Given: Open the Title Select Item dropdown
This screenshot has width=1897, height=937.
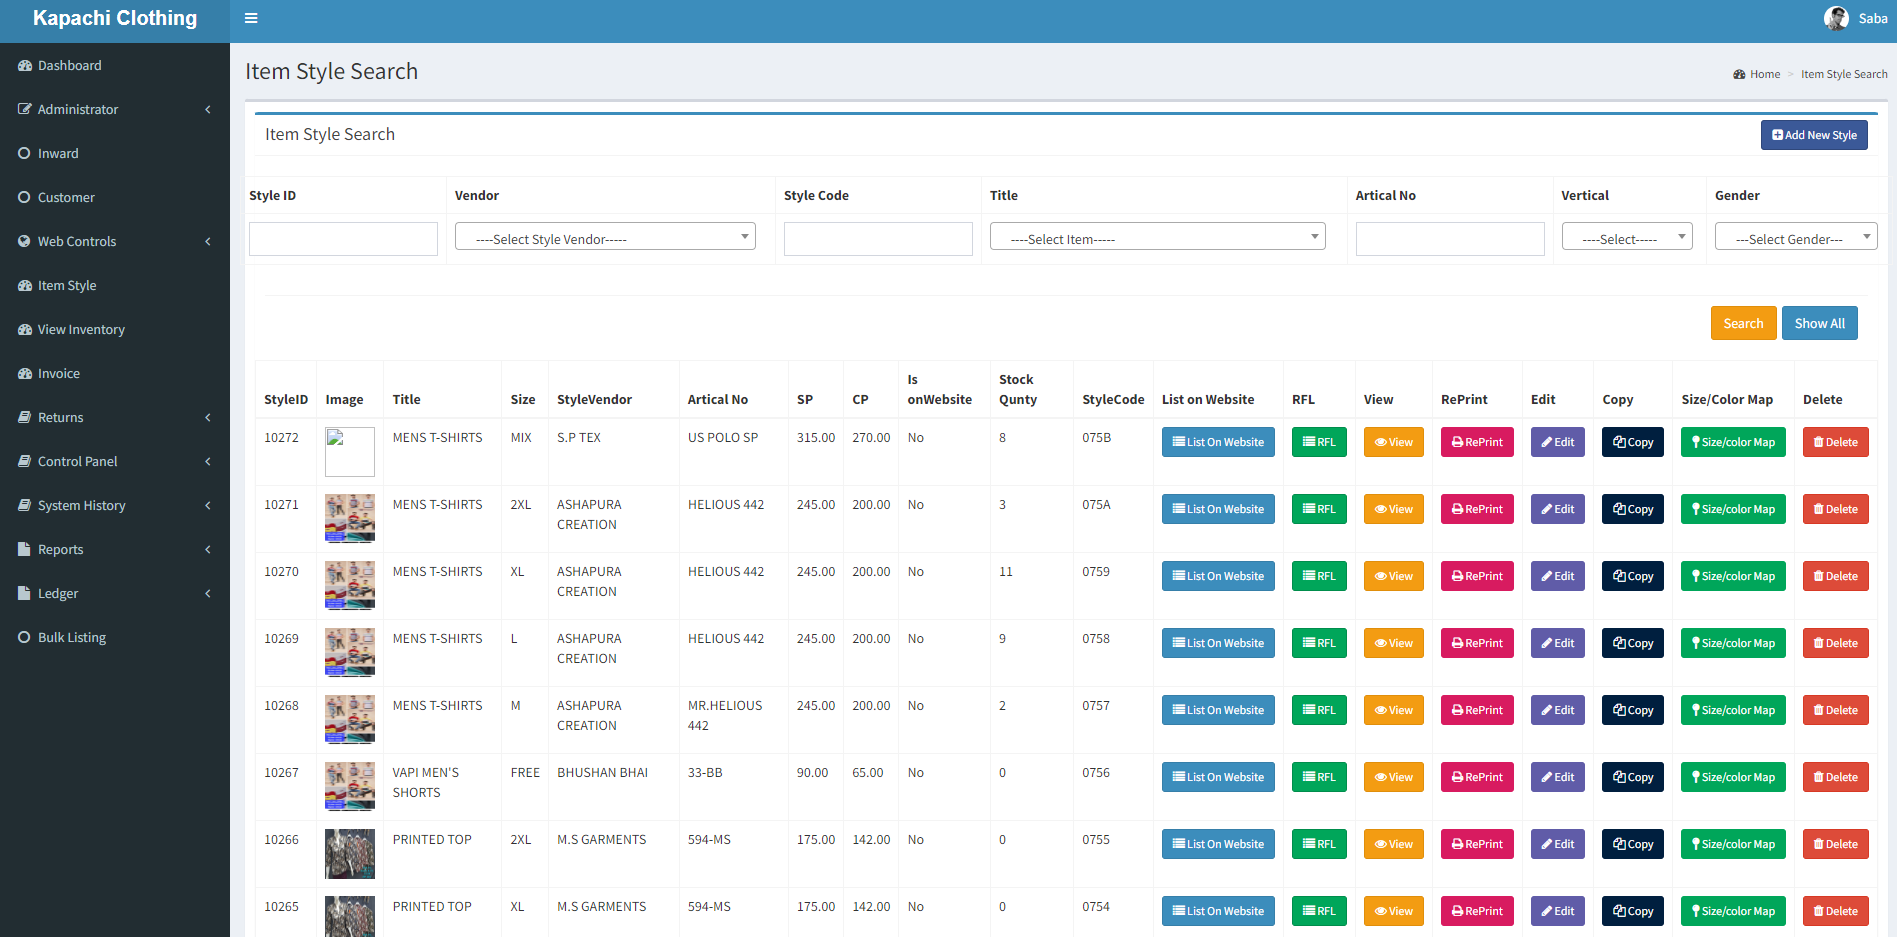Looking at the screenshot, I should [1157, 238].
